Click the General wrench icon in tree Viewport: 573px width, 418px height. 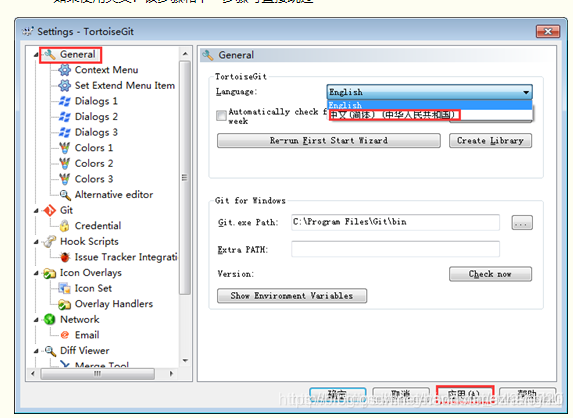50,54
